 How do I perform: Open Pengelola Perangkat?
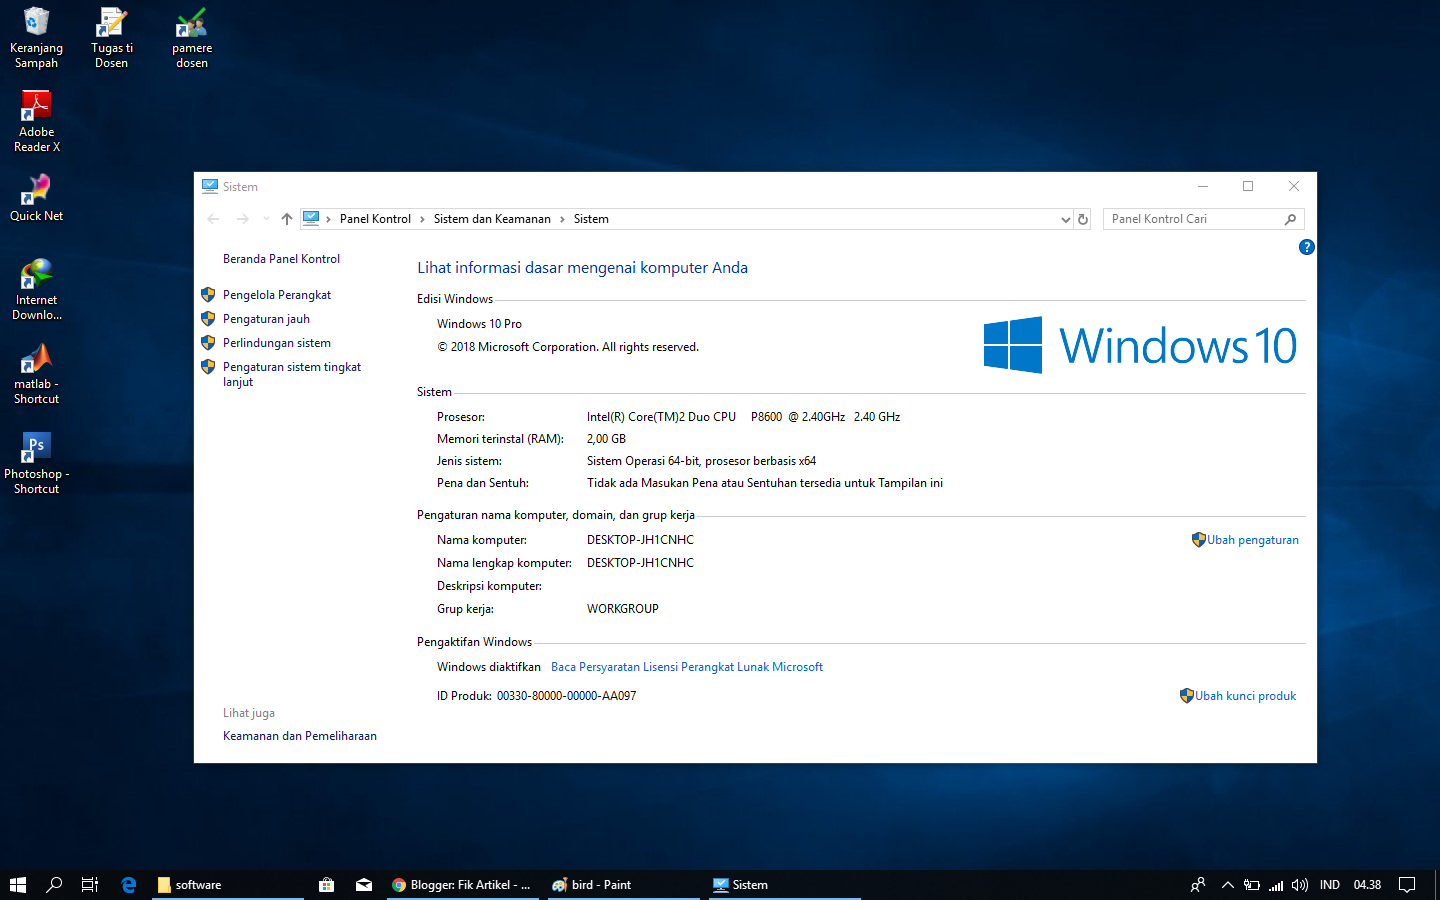277,295
